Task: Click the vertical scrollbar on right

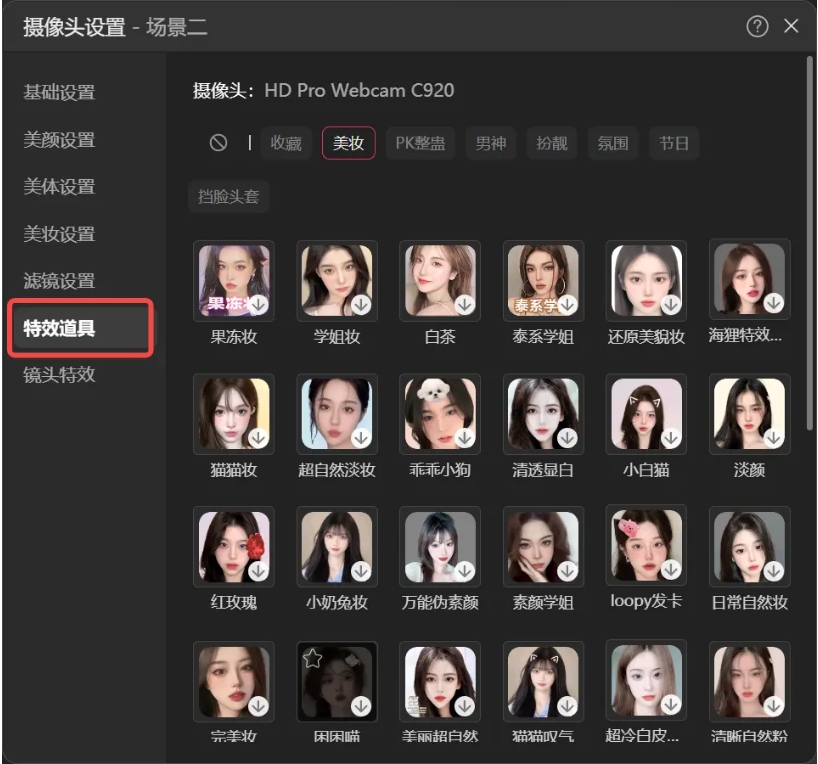Action: click(809, 240)
